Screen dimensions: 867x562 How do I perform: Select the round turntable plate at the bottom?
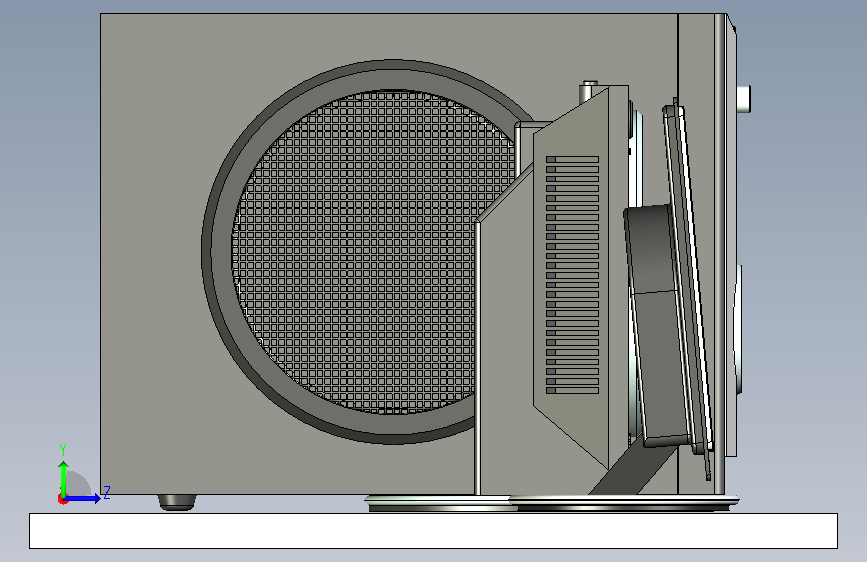[x=551, y=503]
